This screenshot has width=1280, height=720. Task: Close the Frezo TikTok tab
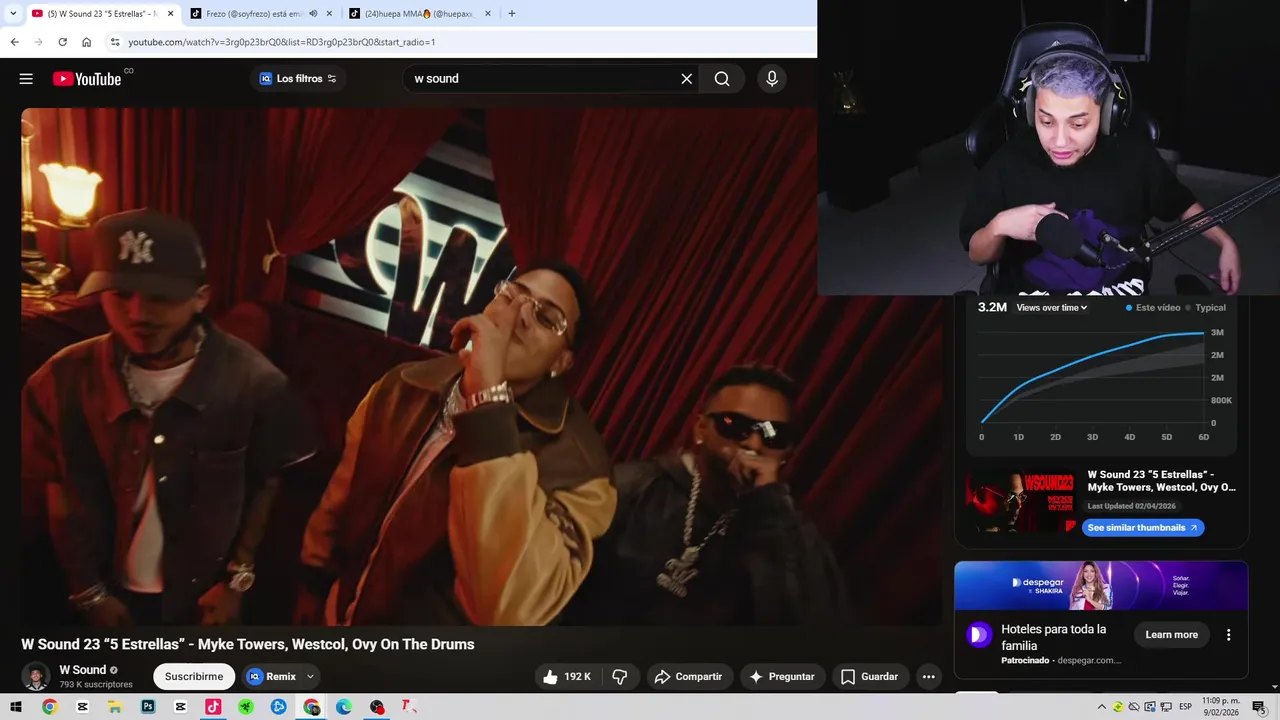329,14
